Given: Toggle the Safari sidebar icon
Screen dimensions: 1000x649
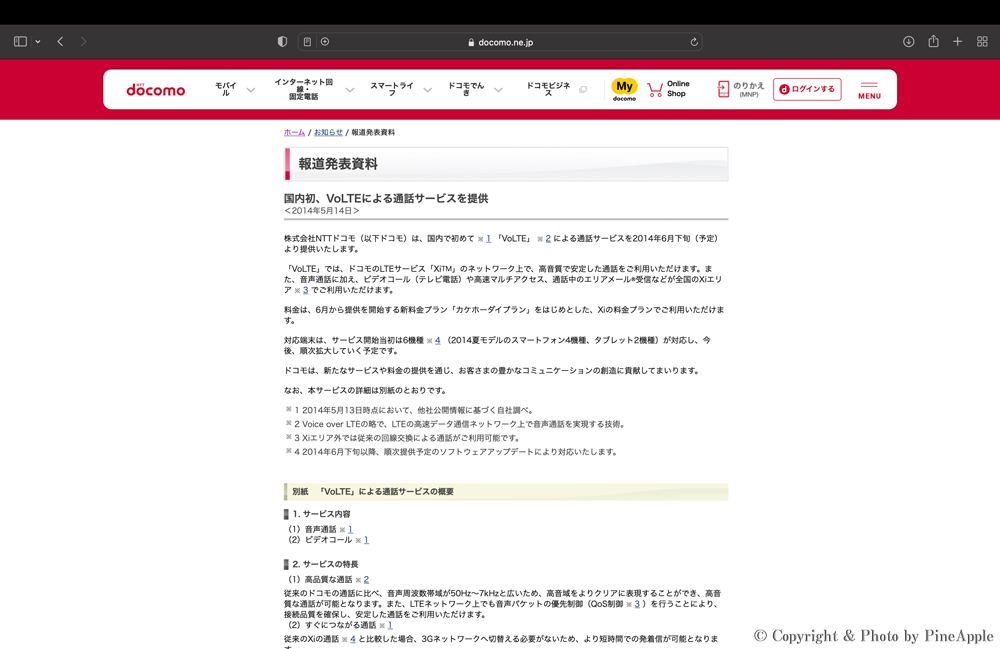Looking at the screenshot, I should [x=20, y=42].
